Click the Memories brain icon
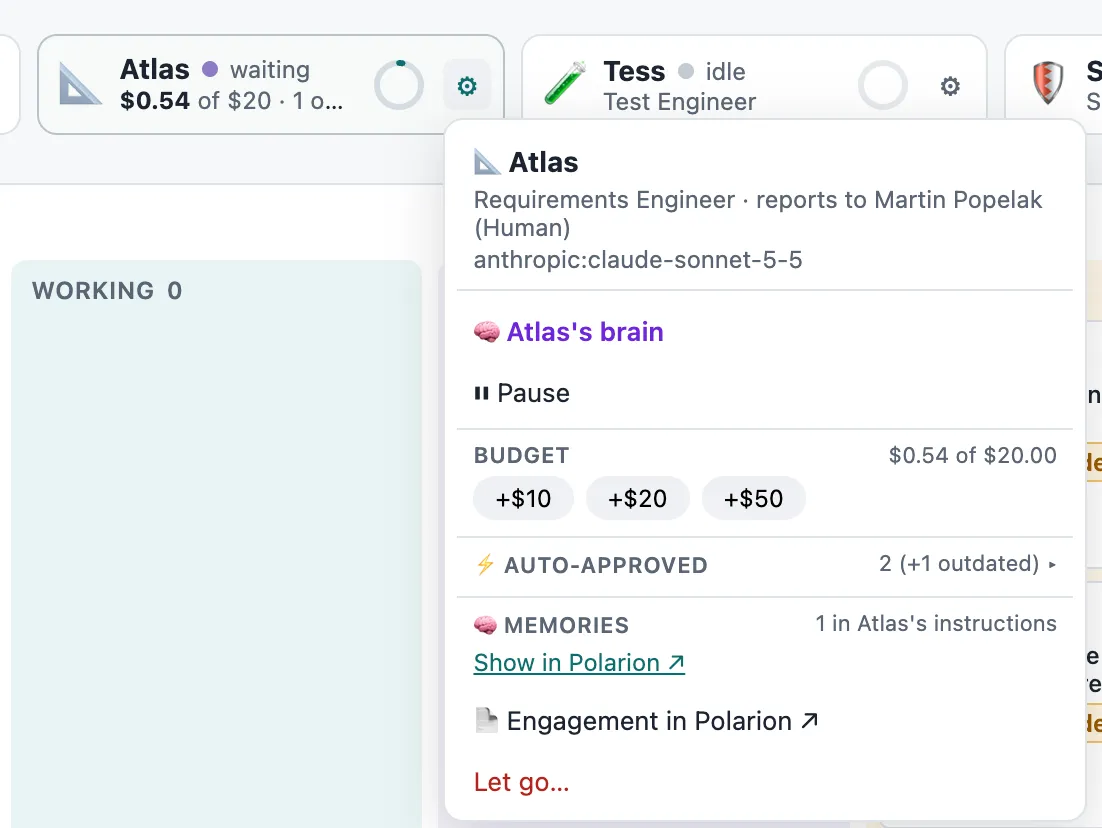The height and width of the screenshot is (828, 1102). [485, 624]
